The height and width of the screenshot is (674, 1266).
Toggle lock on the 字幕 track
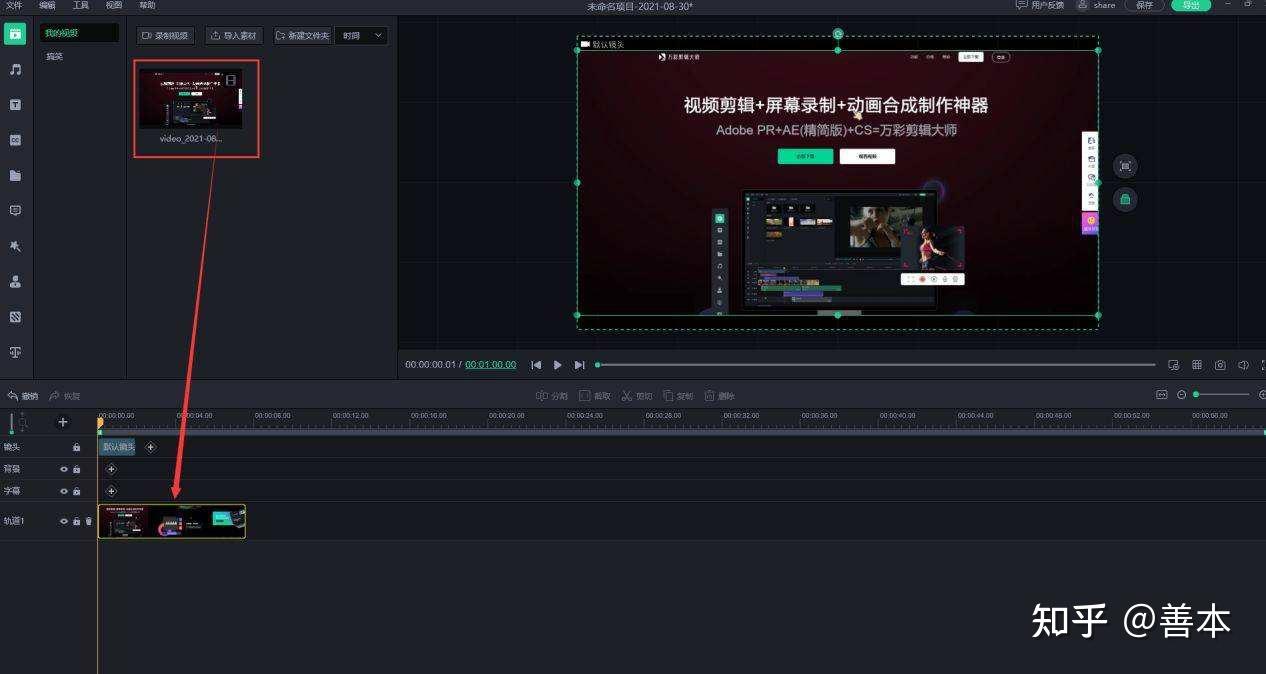click(76, 491)
